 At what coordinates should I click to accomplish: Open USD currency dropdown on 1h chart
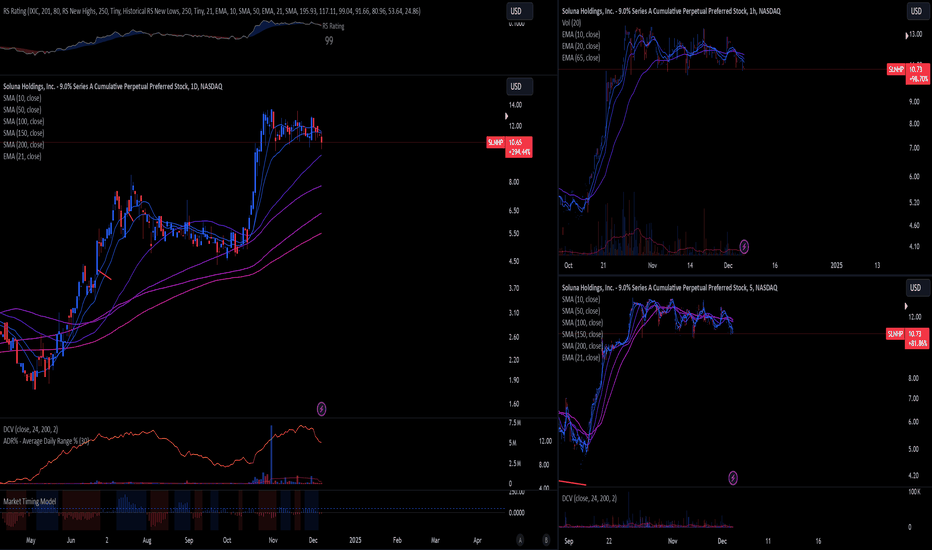click(x=916, y=11)
